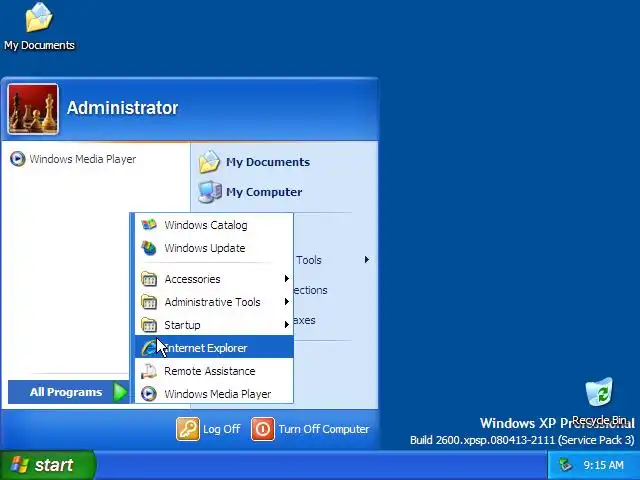Choose Administrative Tools in All Programs menu

click(x=214, y=302)
